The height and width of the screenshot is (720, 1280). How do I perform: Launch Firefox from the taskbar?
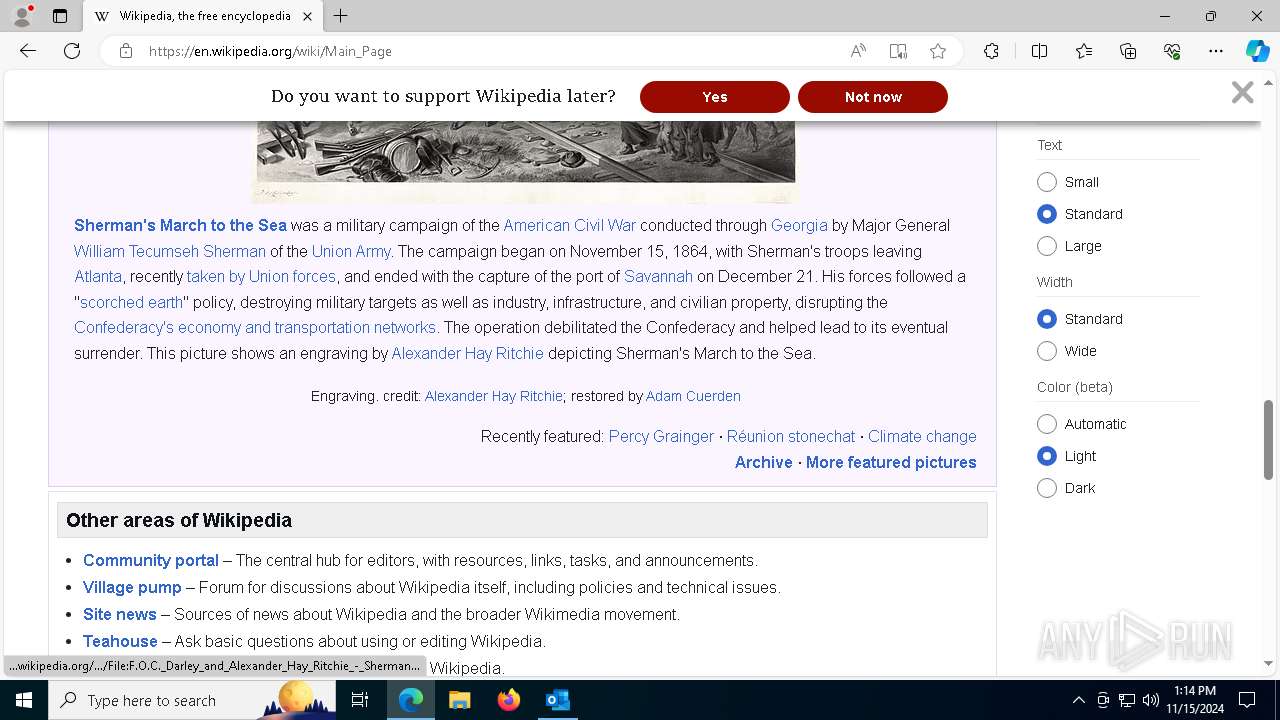pyautogui.click(x=508, y=700)
